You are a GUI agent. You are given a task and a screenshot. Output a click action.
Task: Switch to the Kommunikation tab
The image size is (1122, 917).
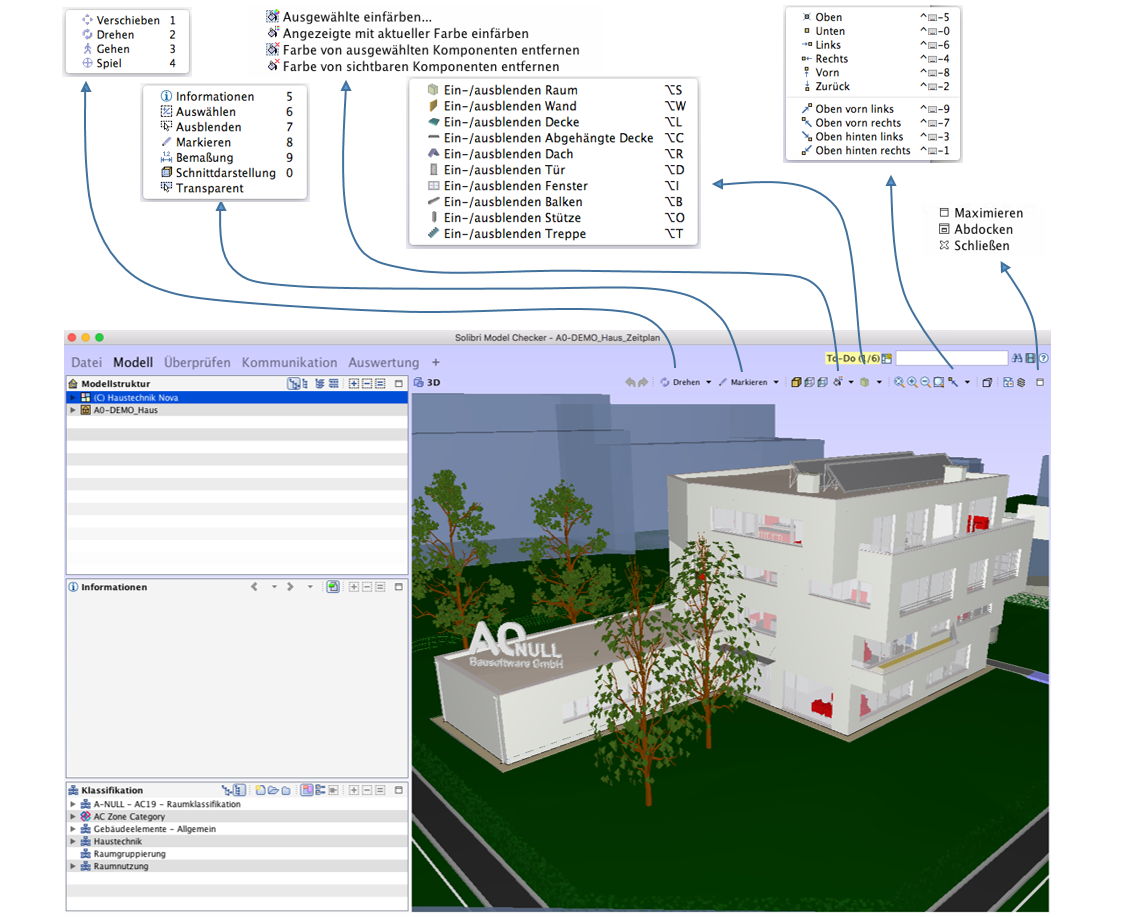289,363
